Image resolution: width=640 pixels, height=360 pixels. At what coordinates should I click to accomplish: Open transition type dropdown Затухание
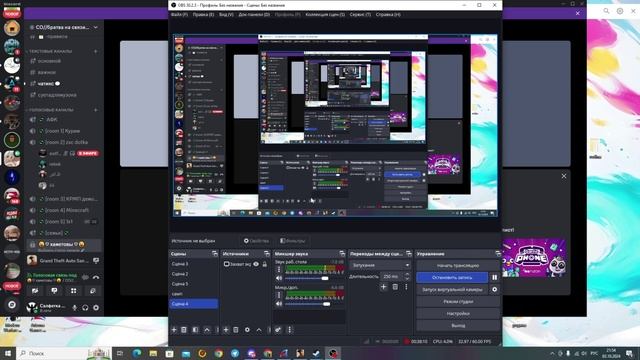pyautogui.click(x=380, y=265)
